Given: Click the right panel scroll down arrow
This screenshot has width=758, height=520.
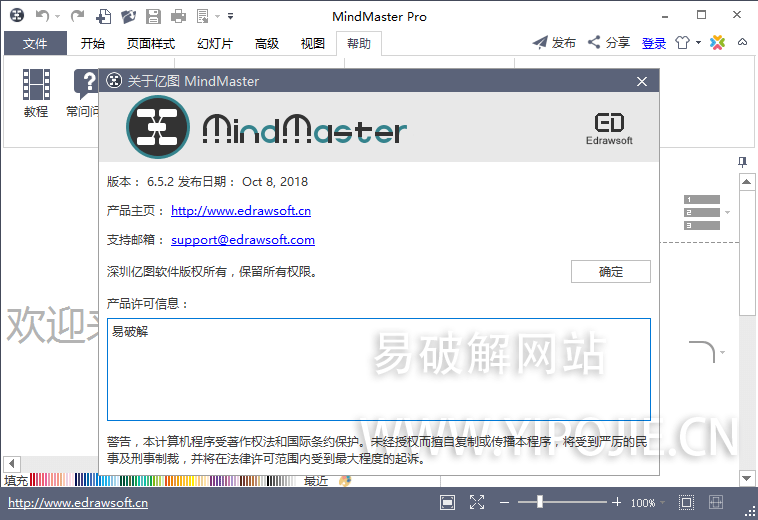Looking at the screenshot, I should click(746, 478).
